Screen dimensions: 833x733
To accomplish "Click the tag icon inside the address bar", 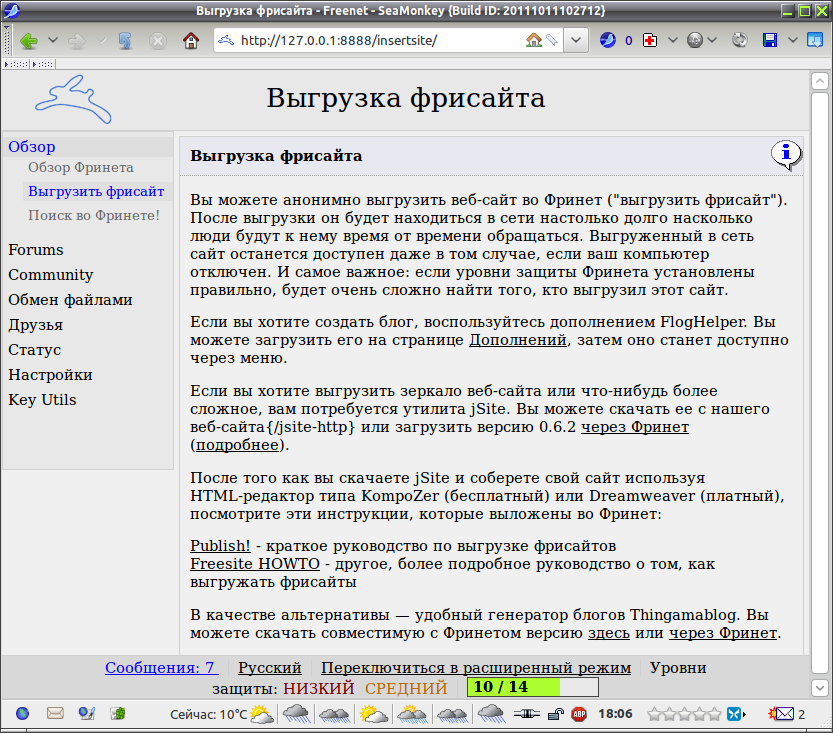I will click(x=552, y=40).
